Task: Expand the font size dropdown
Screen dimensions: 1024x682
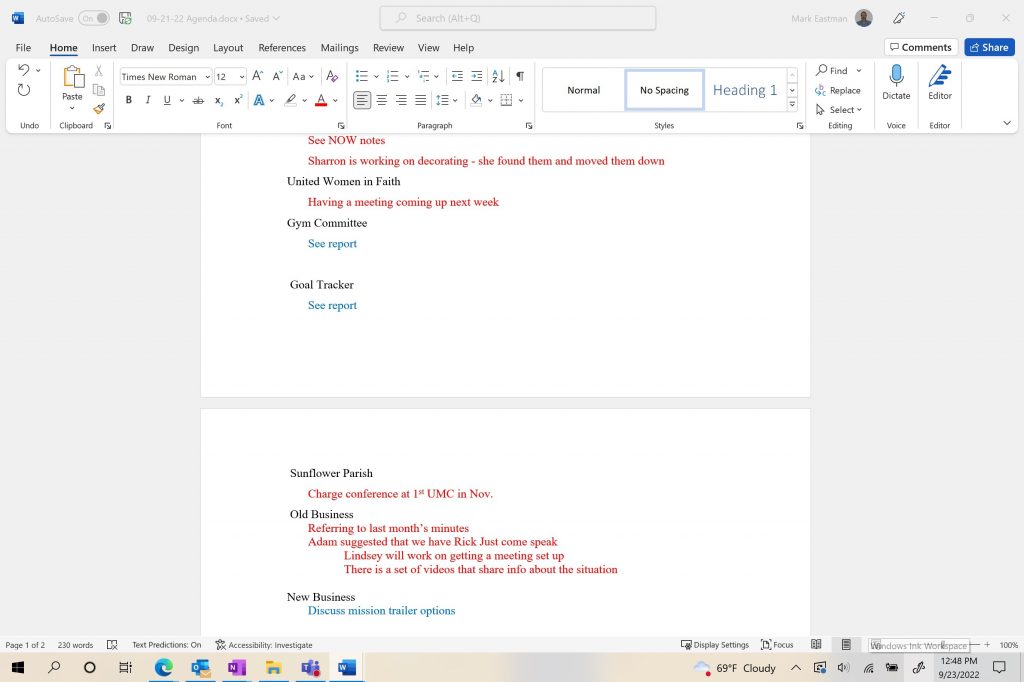Action: pyautogui.click(x=242, y=77)
